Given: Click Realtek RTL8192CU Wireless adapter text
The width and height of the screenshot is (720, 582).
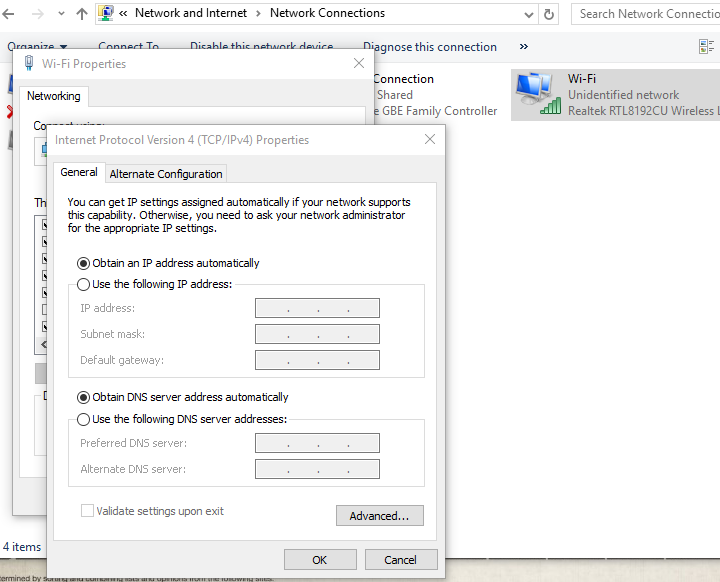Looking at the screenshot, I should coord(644,111).
